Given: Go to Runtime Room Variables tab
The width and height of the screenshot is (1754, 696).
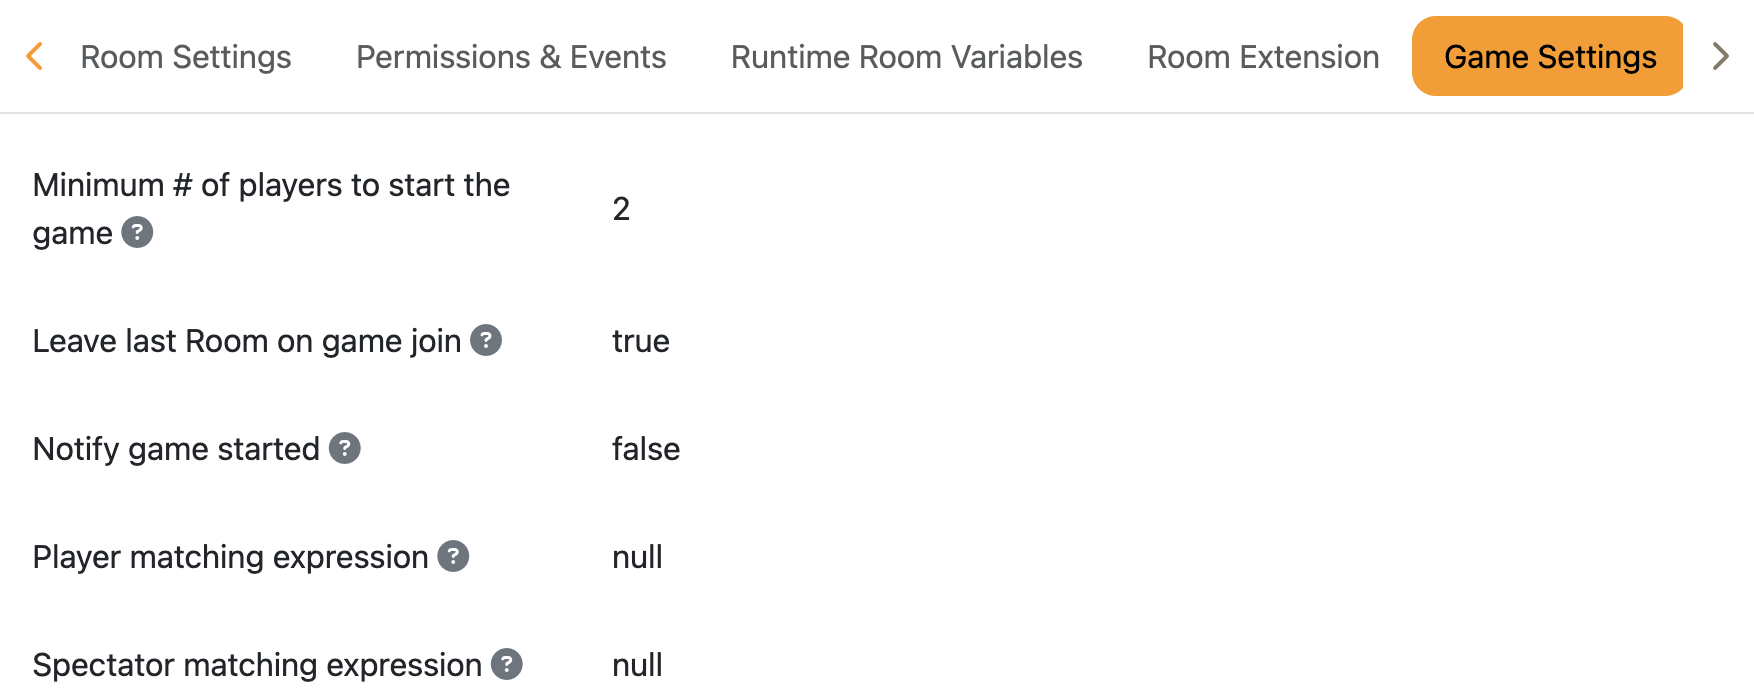Looking at the screenshot, I should 906,57.
